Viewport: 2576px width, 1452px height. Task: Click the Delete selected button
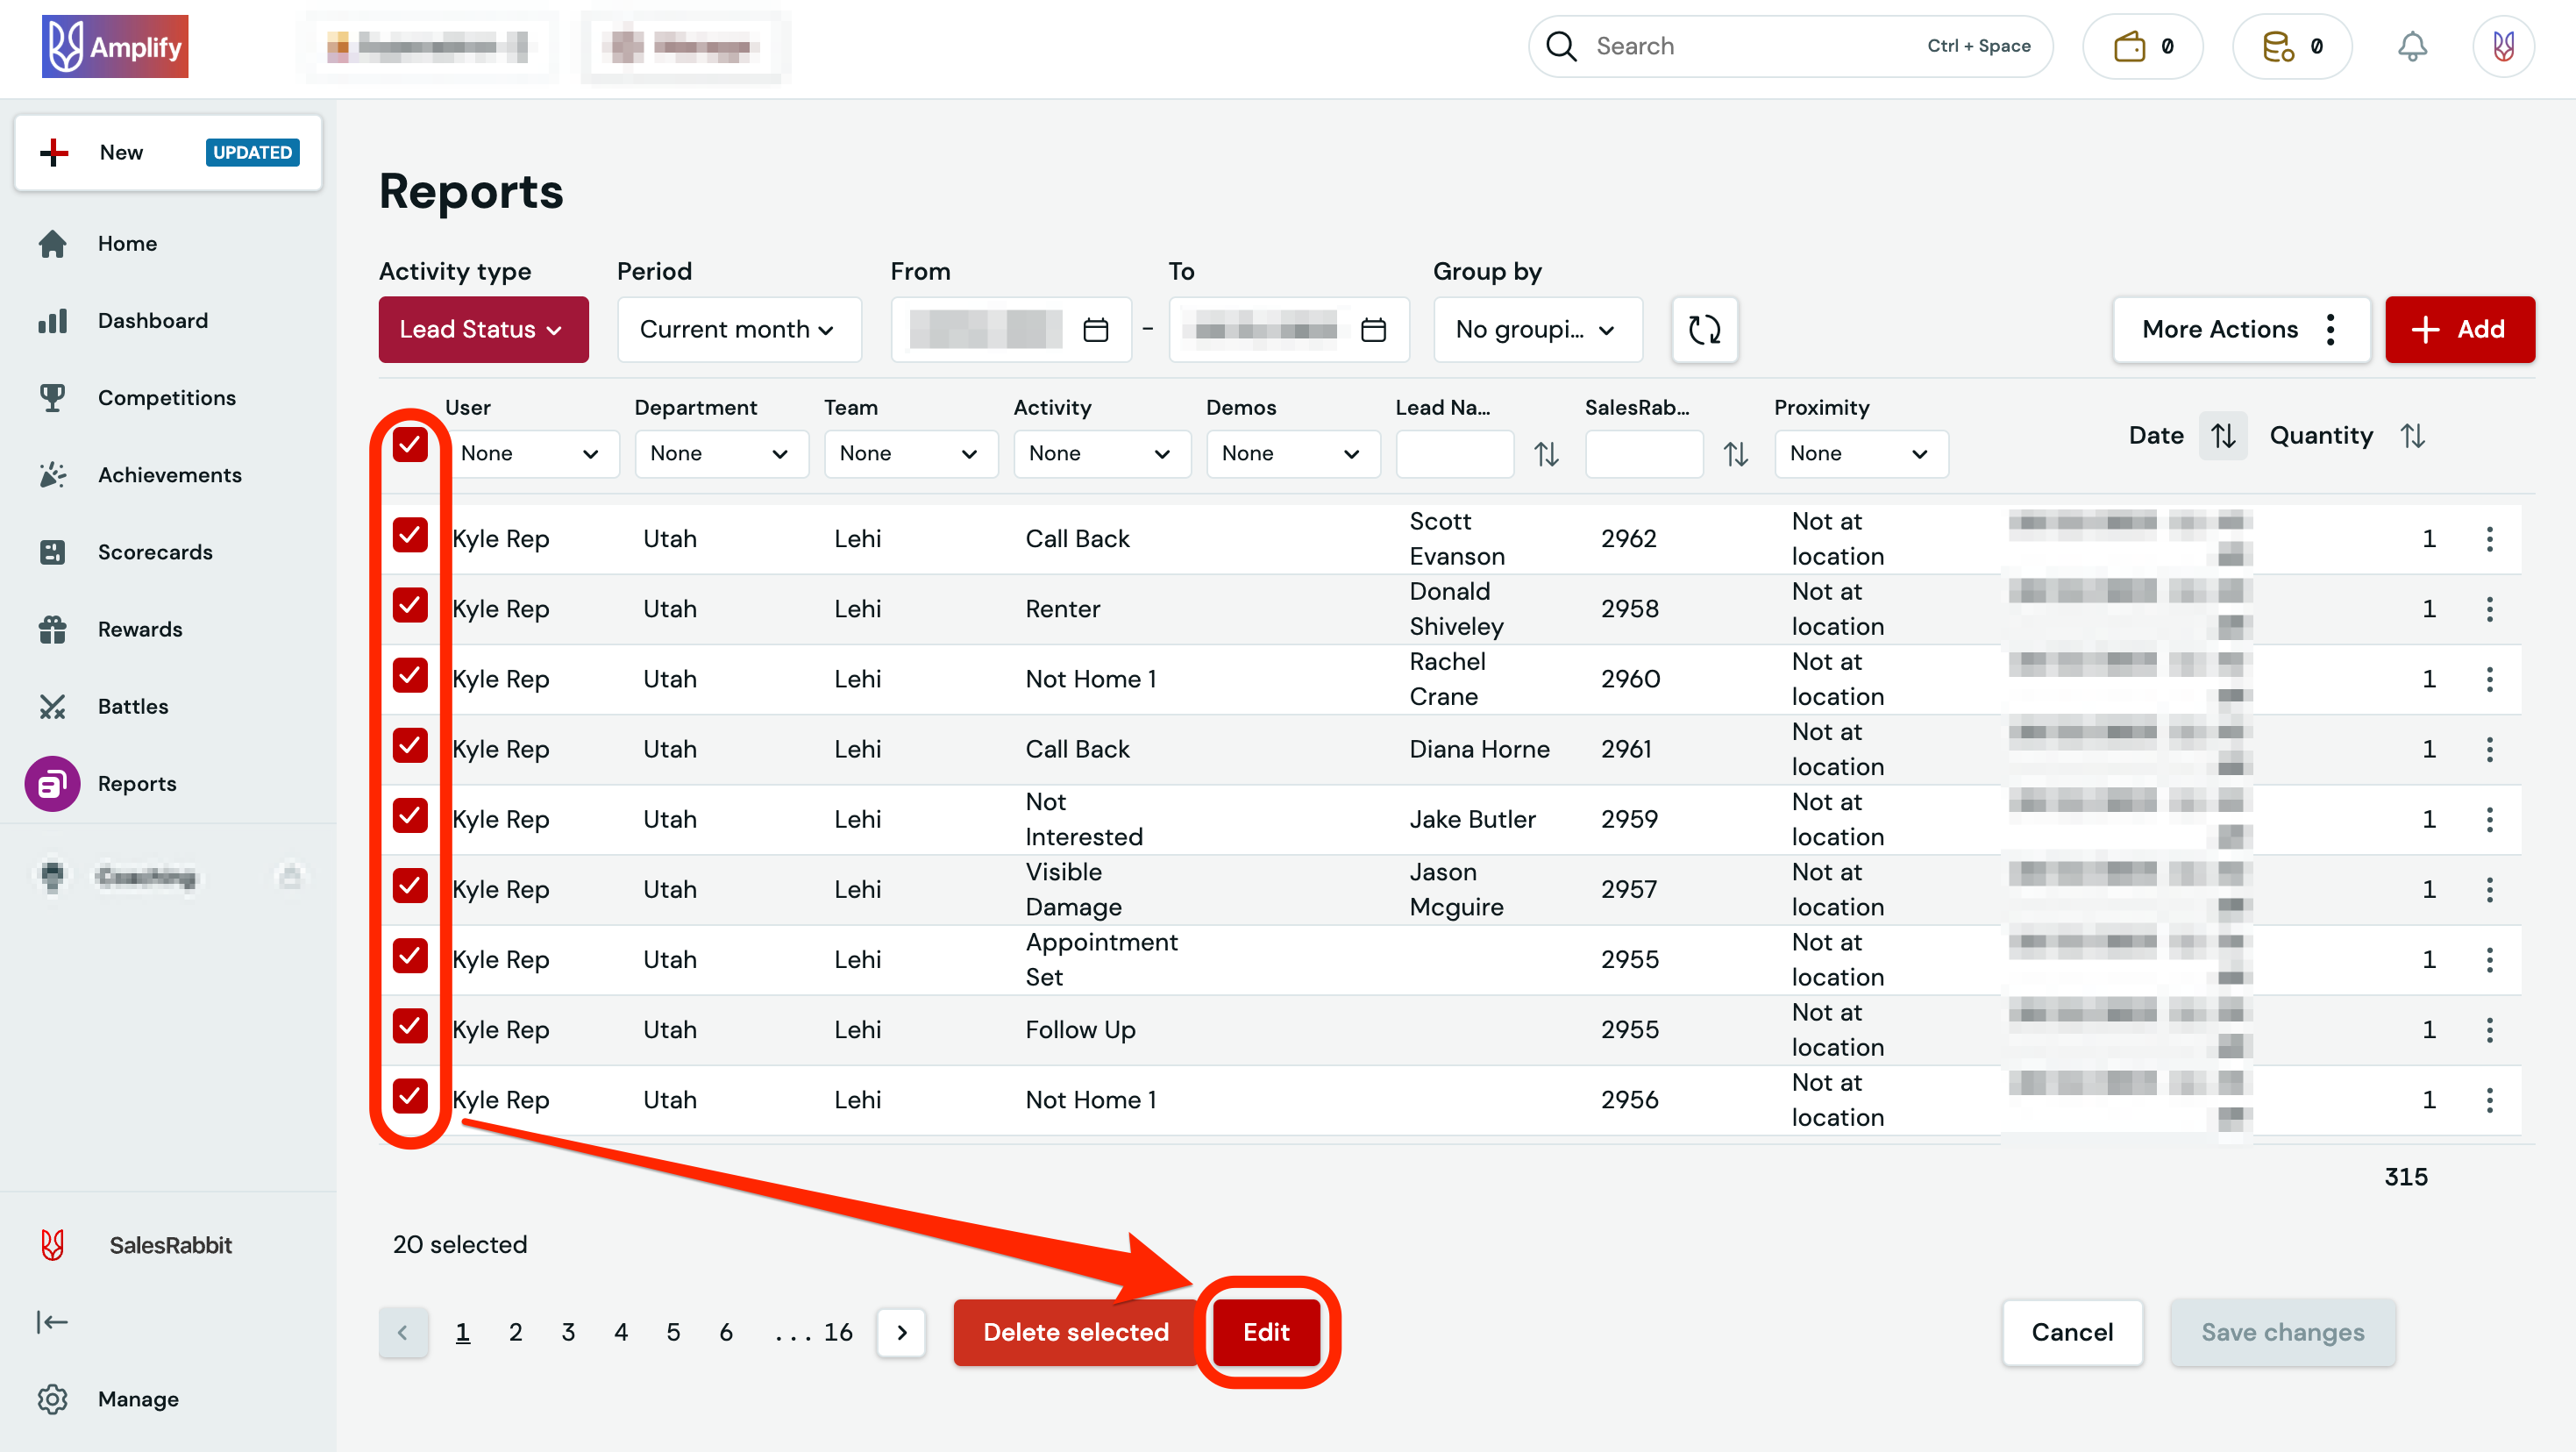pos(1075,1332)
